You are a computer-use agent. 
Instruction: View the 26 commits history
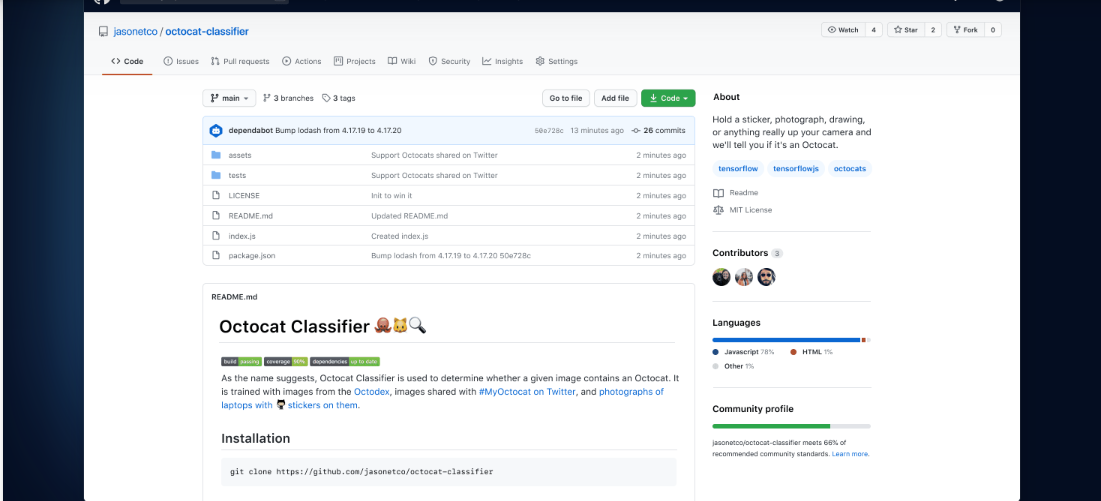659,131
